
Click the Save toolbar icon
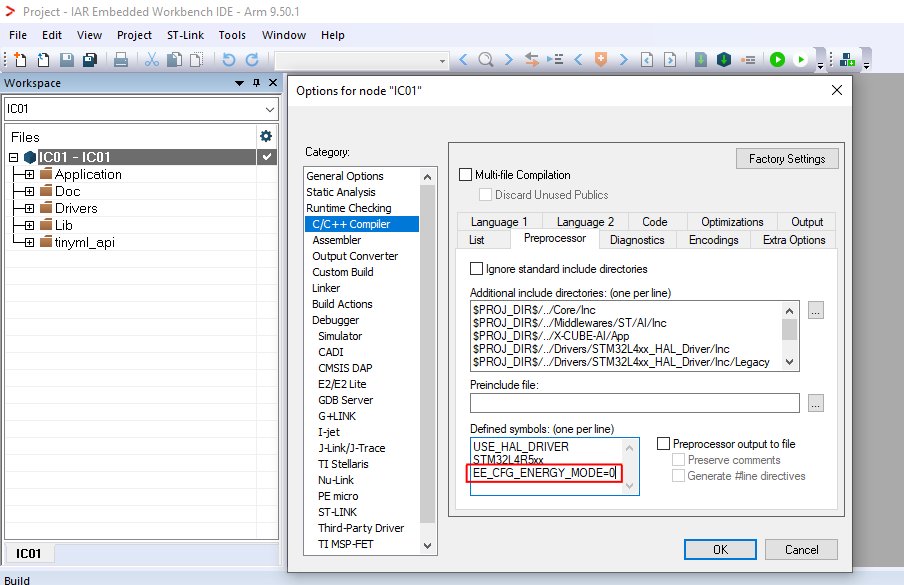(67, 59)
